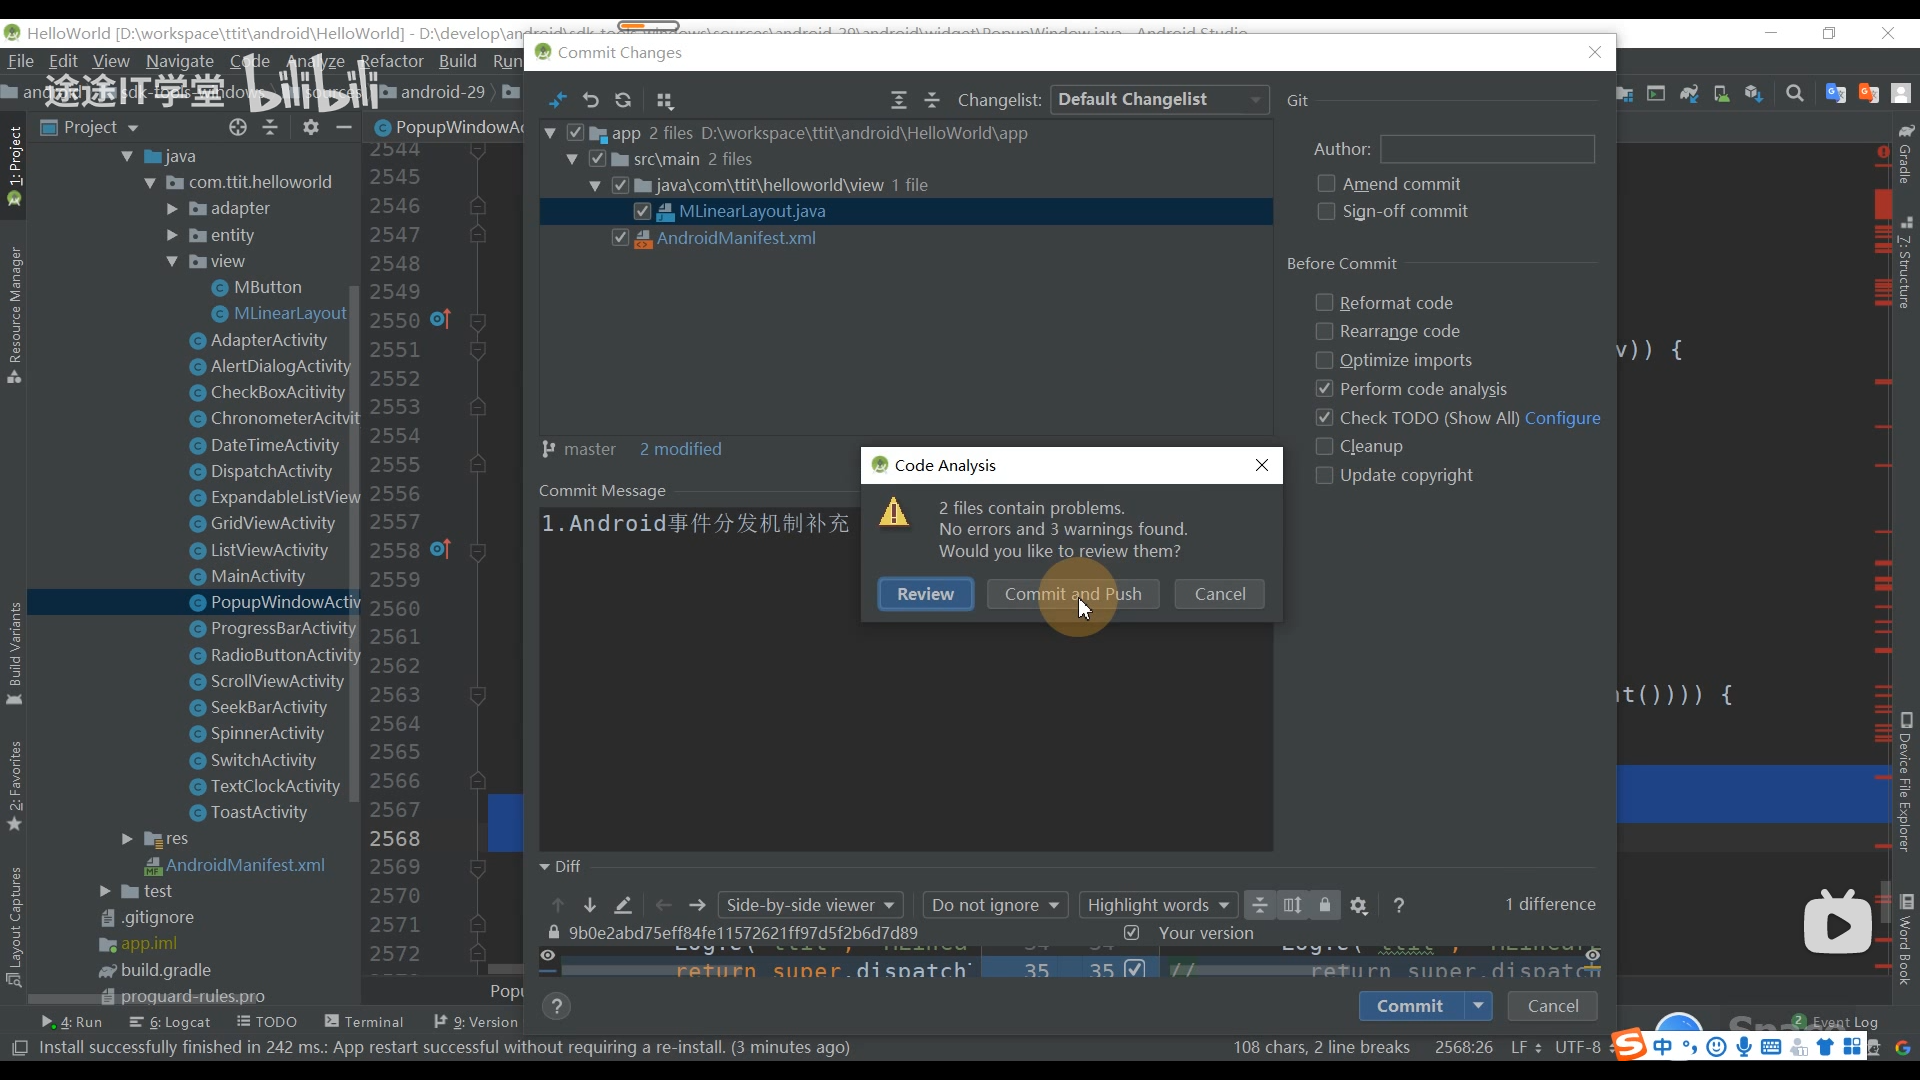Open the Refactor menu
This screenshot has width=1920, height=1080.
coord(392,61)
